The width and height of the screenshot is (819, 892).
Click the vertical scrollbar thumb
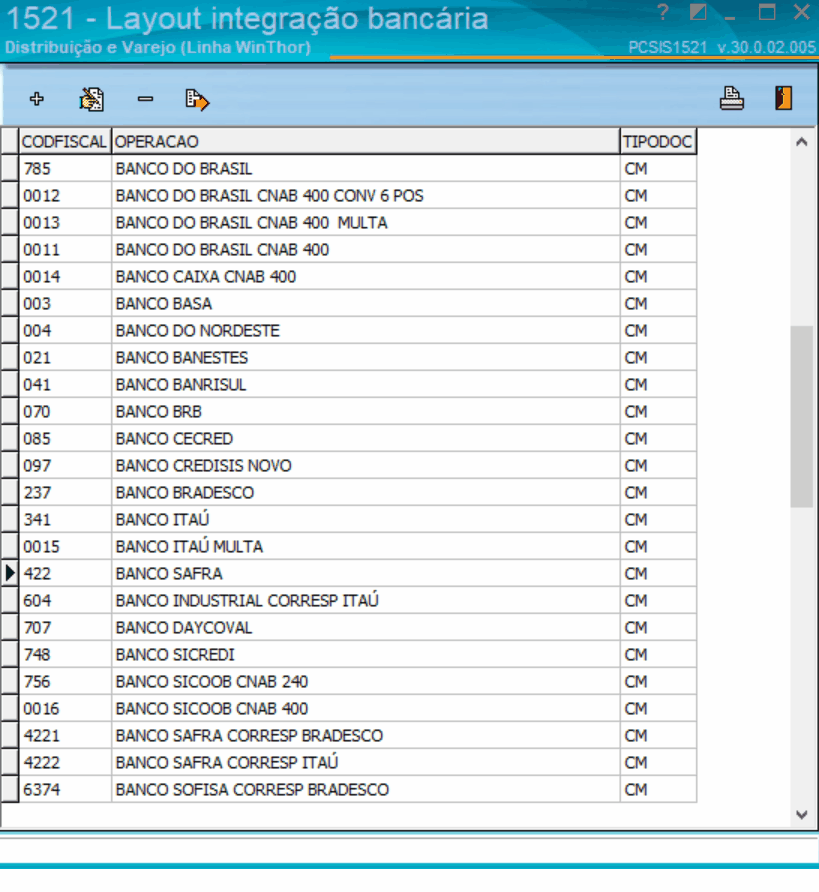coord(802,416)
